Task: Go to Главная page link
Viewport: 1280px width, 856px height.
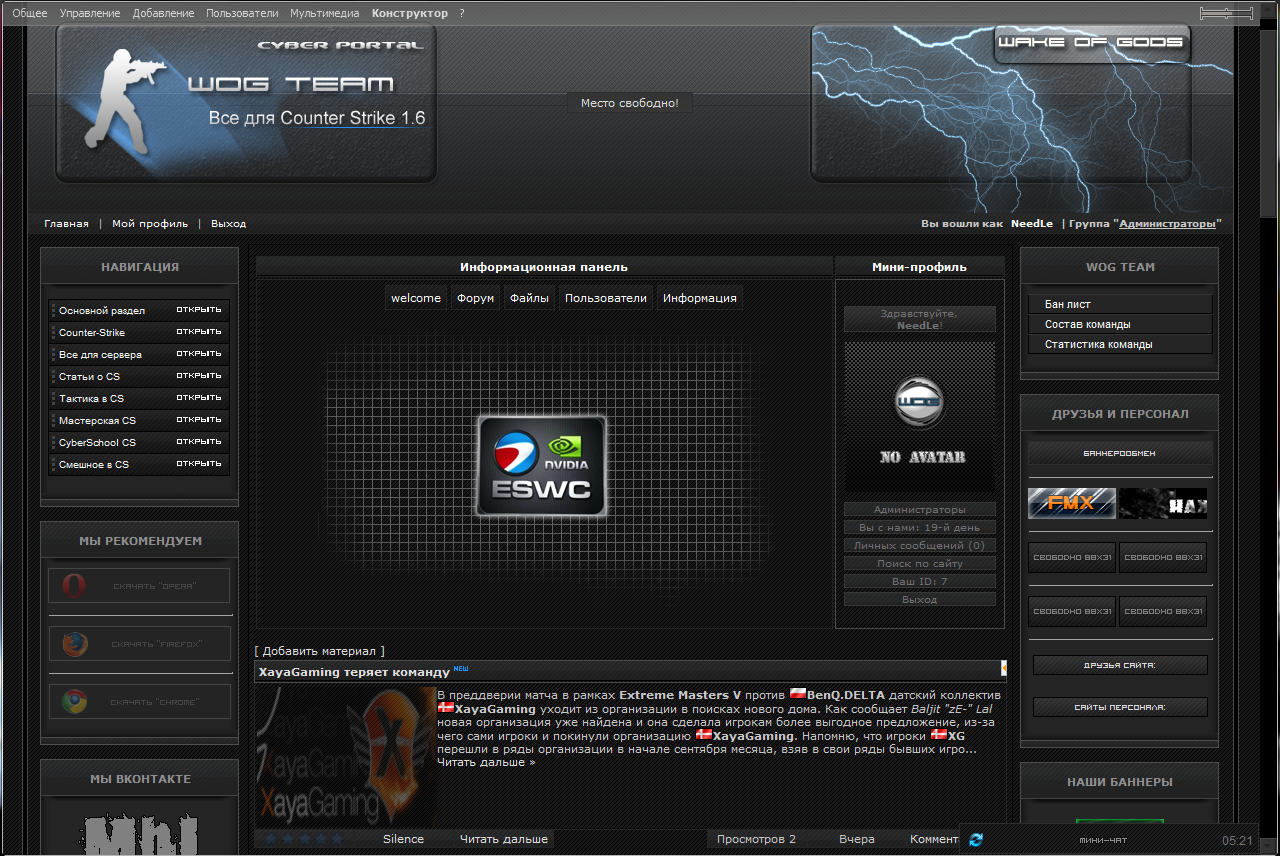Action: click(66, 224)
